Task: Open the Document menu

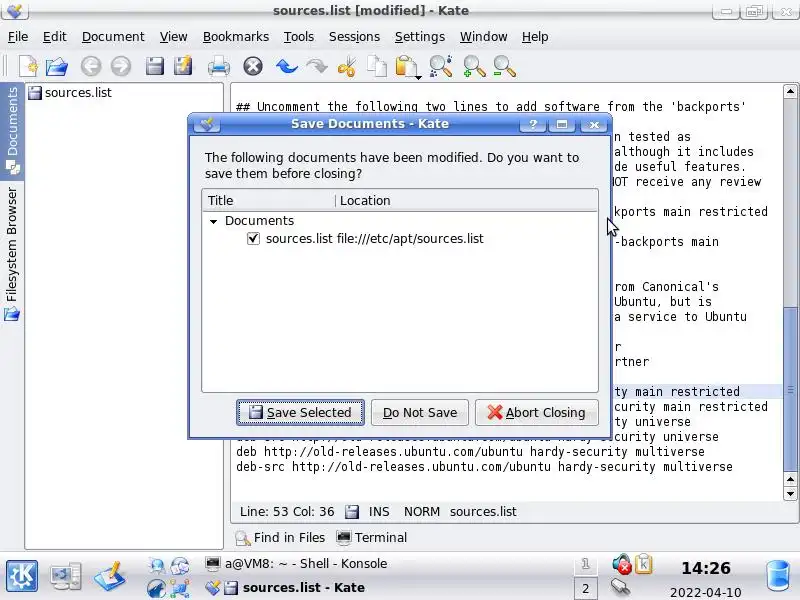Action: (113, 37)
